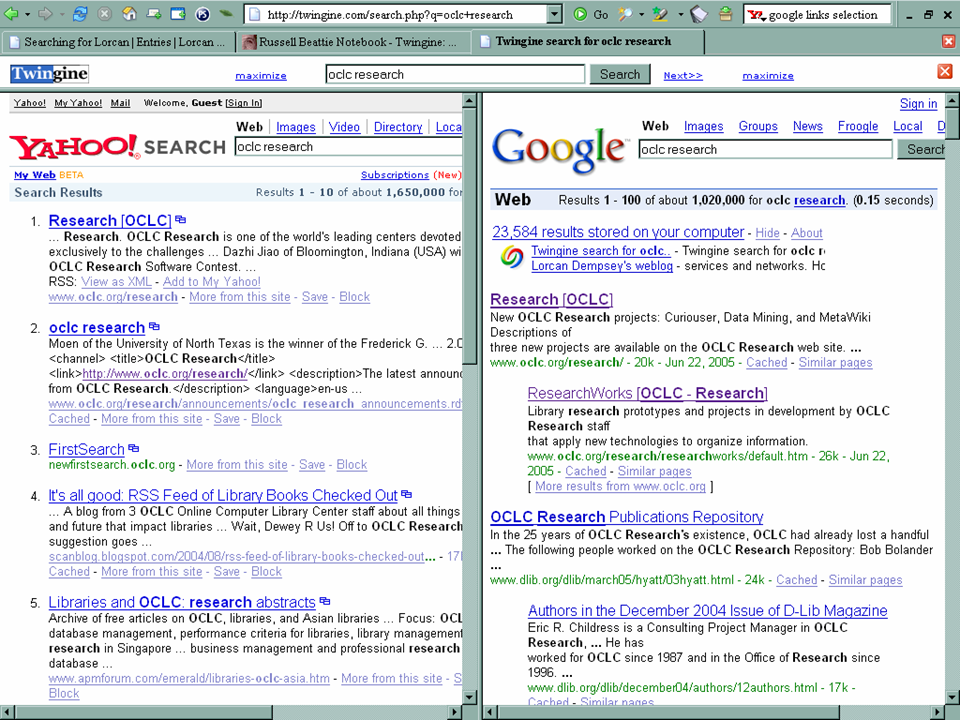Open Yahoo search engine selector dropdown

coord(757,15)
